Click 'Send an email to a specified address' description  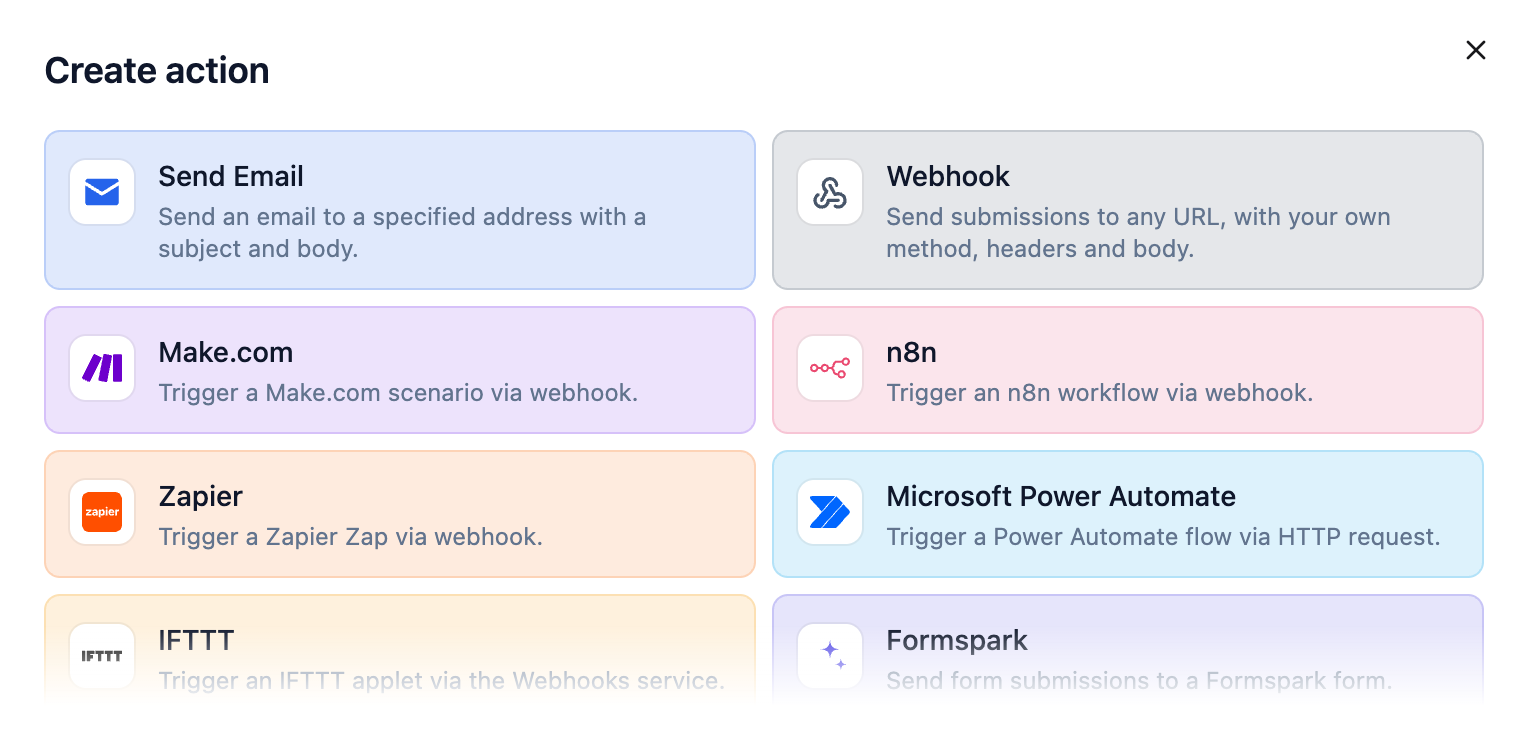(x=402, y=233)
